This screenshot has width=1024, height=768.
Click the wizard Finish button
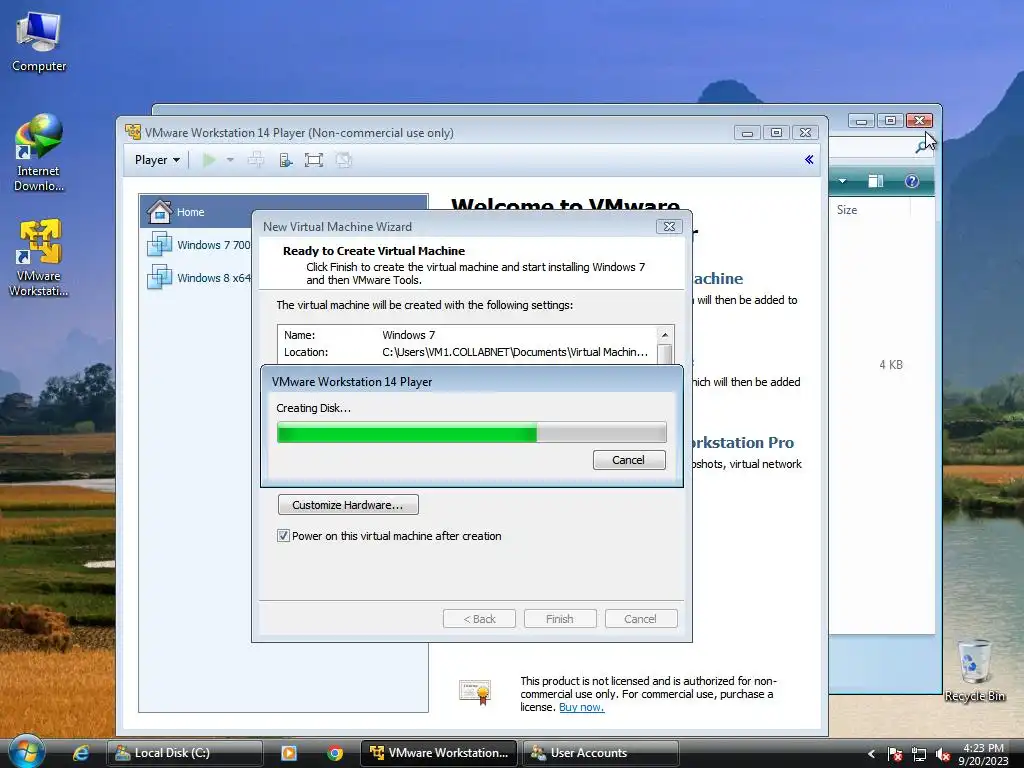coord(560,618)
